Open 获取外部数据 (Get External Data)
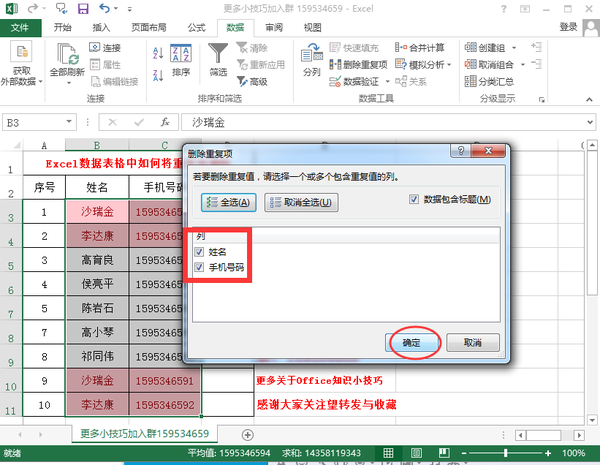This screenshot has height=465, width=600. [x=21, y=64]
